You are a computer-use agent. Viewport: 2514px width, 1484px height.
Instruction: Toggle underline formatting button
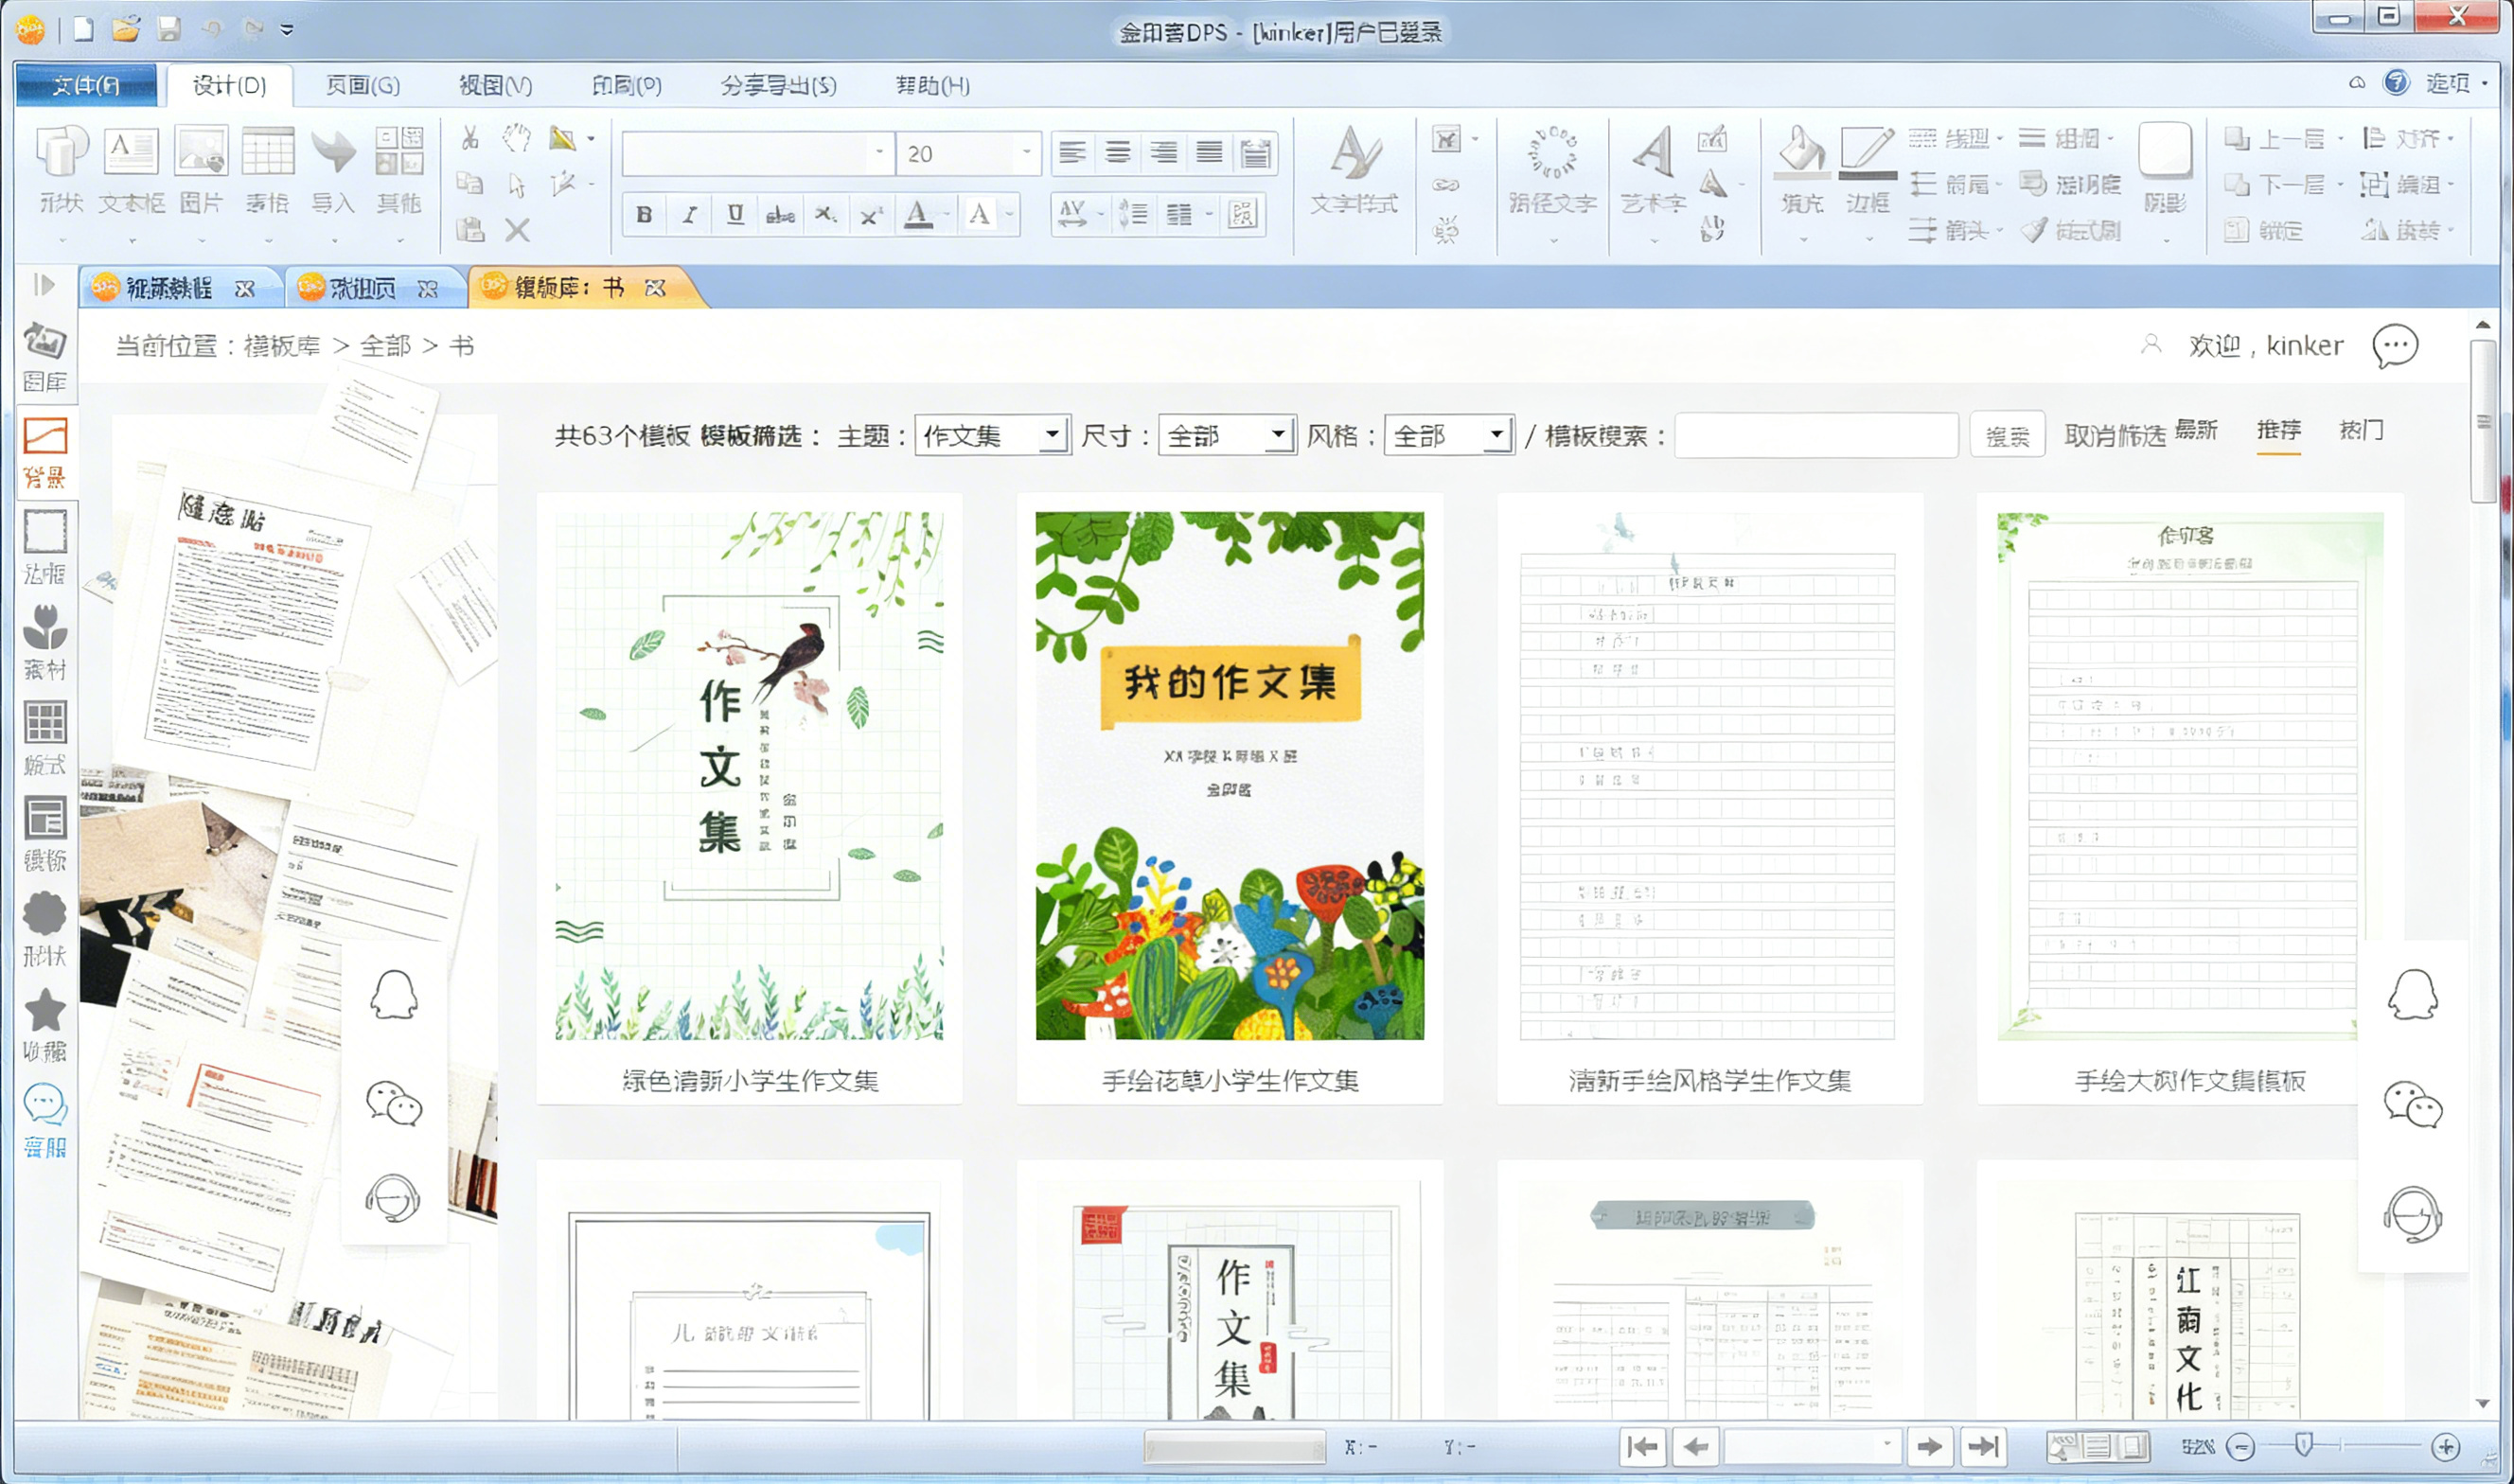pyautogui.click(x=735, y=214)
